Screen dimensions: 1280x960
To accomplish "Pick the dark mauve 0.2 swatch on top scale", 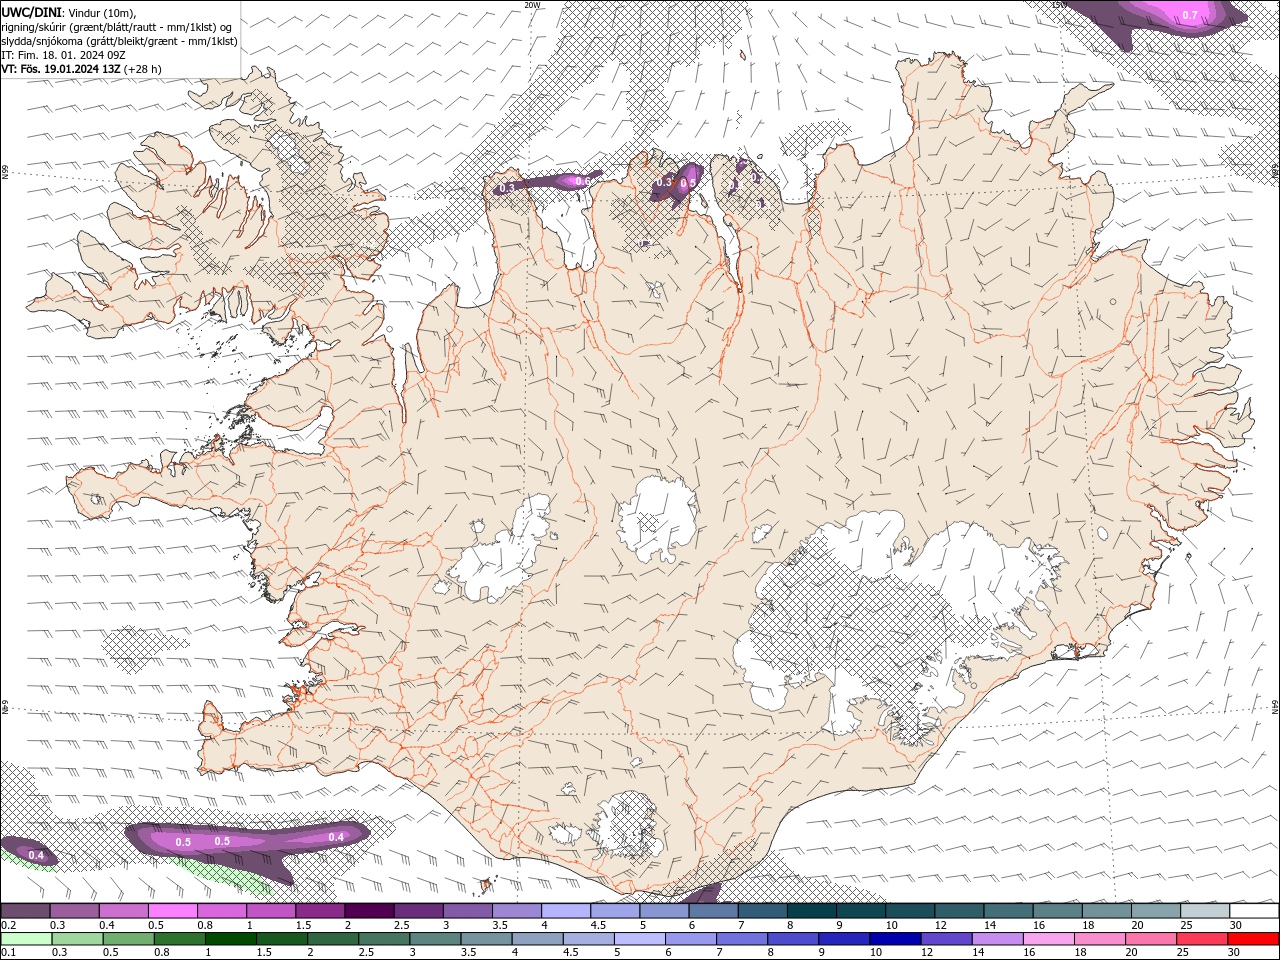I will click(x=25, y=911).
